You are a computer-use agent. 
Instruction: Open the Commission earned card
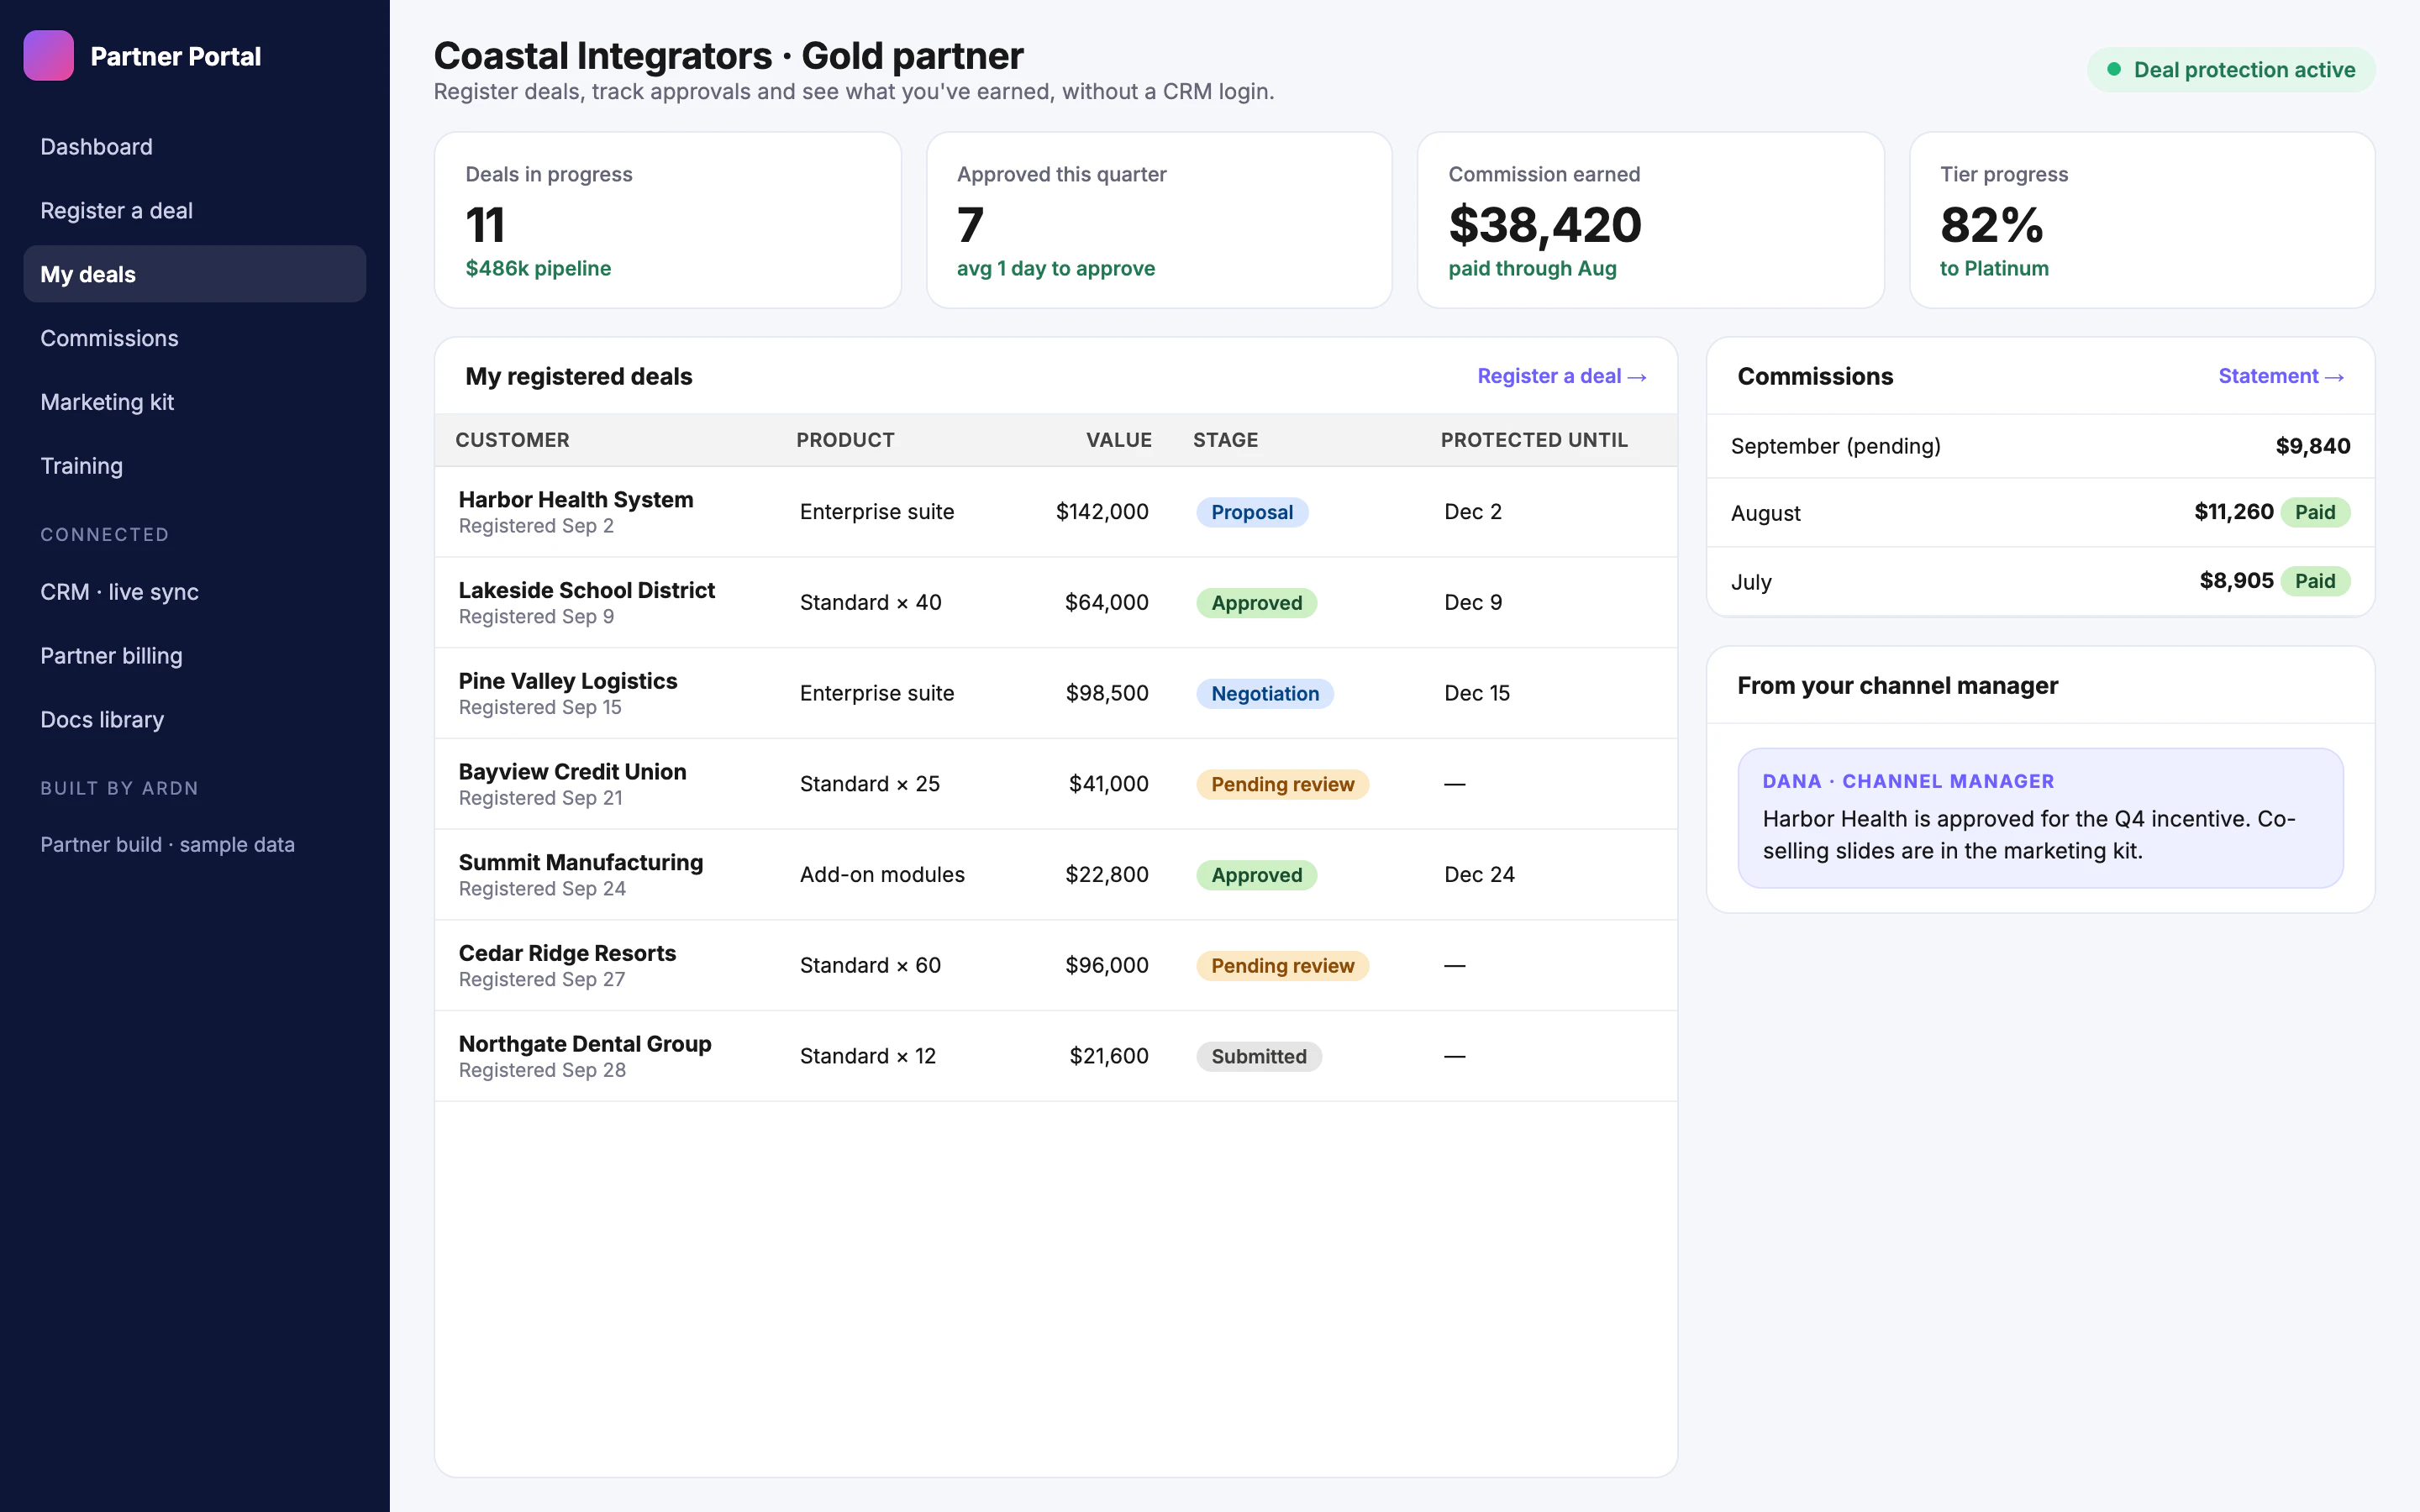(1650, 220)
